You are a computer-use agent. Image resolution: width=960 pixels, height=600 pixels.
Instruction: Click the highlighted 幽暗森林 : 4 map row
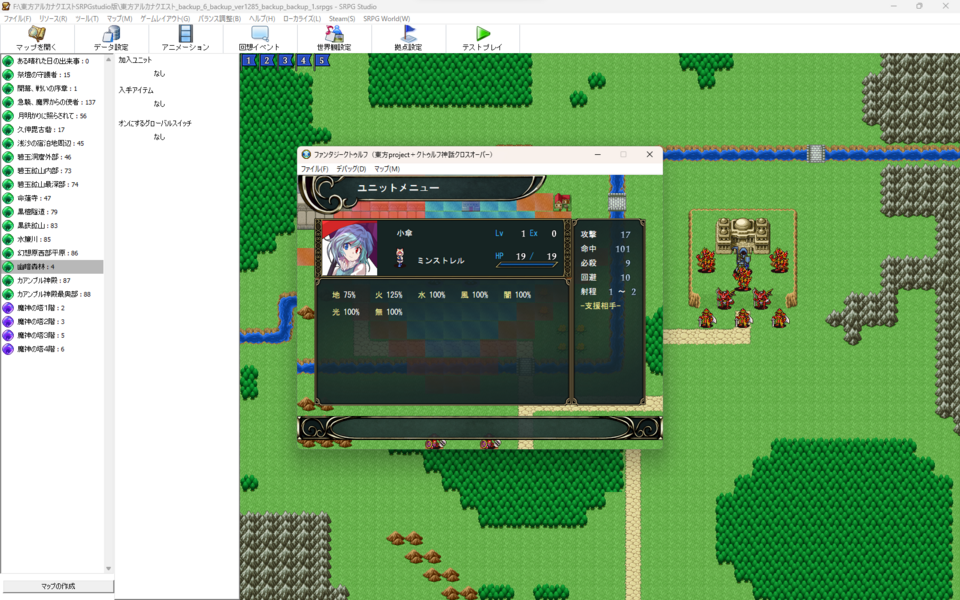(x=52, y=266)
